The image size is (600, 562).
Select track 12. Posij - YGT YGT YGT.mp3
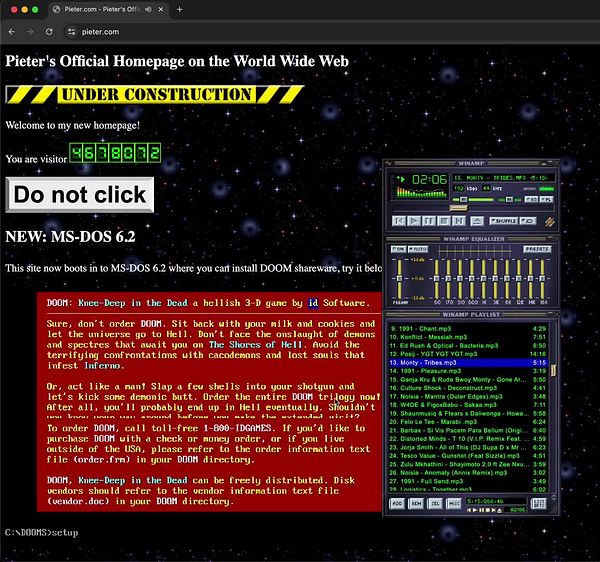pos(468,353)
